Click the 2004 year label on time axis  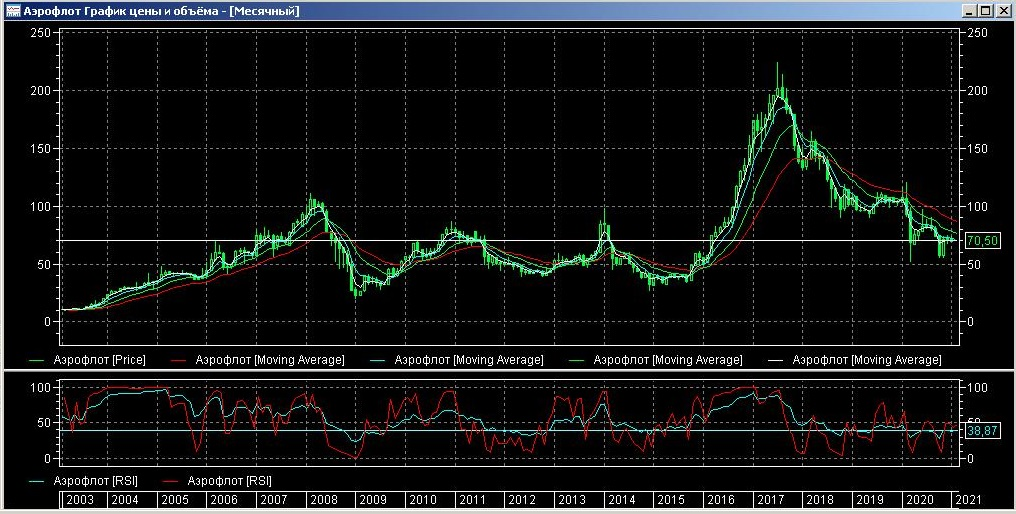[x=124, y=500]
